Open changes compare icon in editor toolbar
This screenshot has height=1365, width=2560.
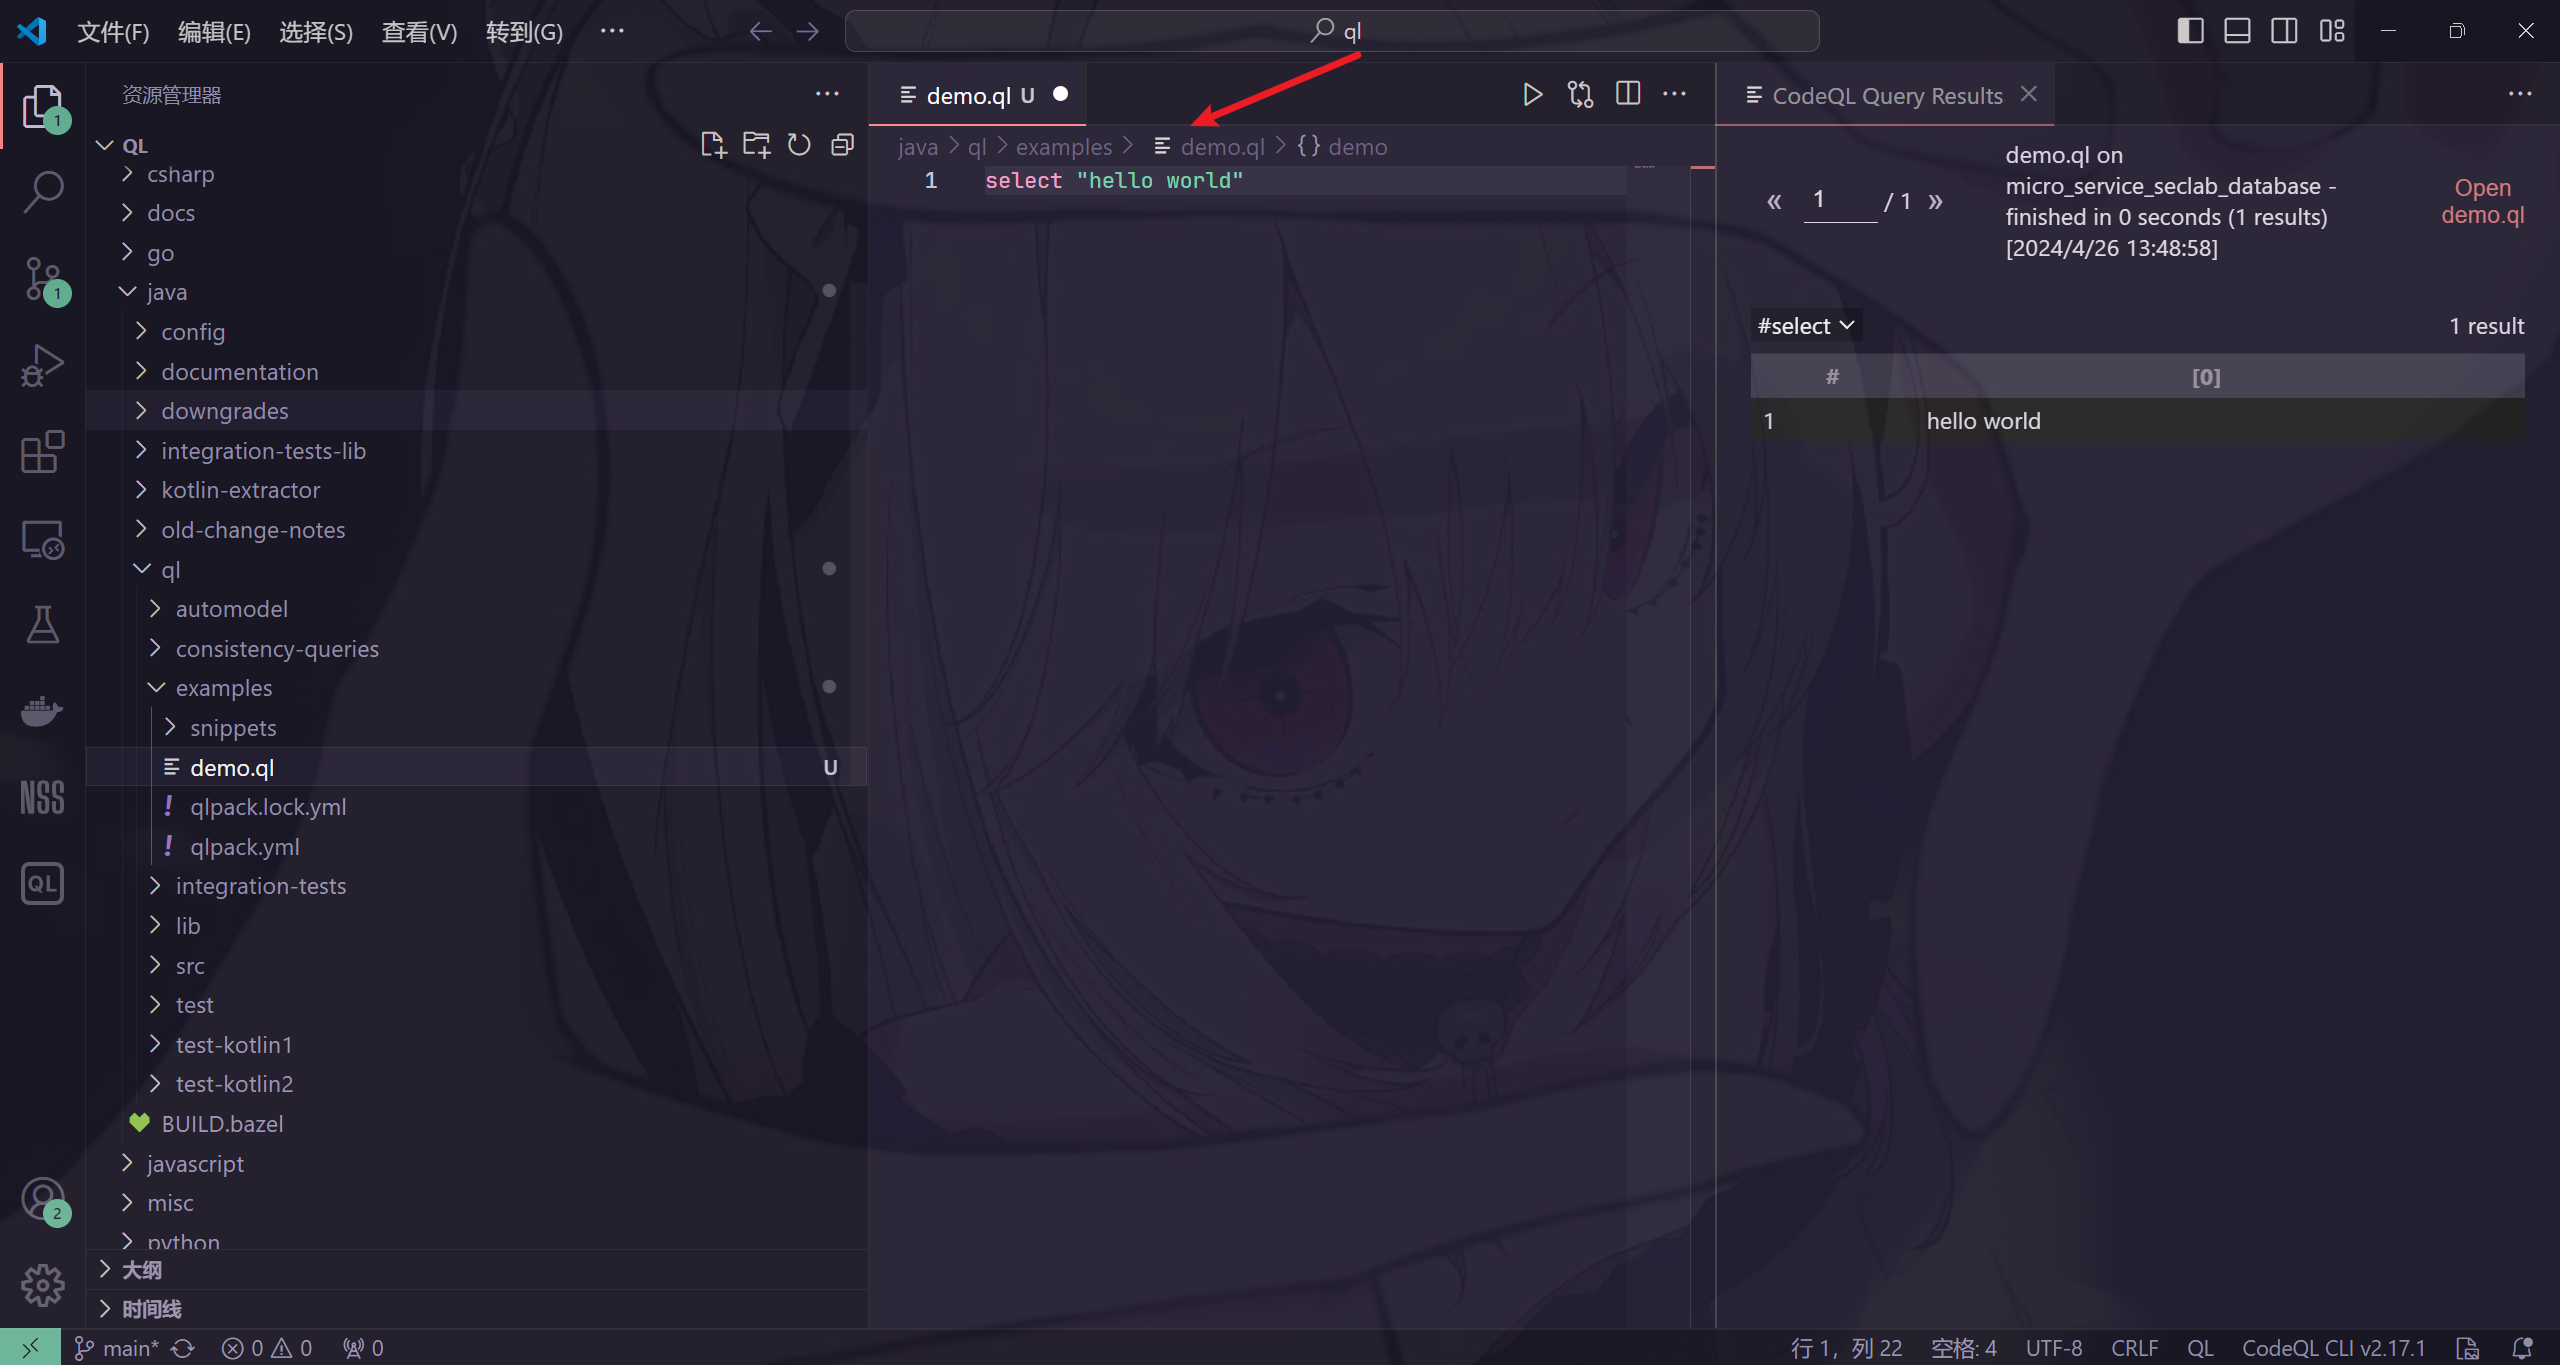1580,95
